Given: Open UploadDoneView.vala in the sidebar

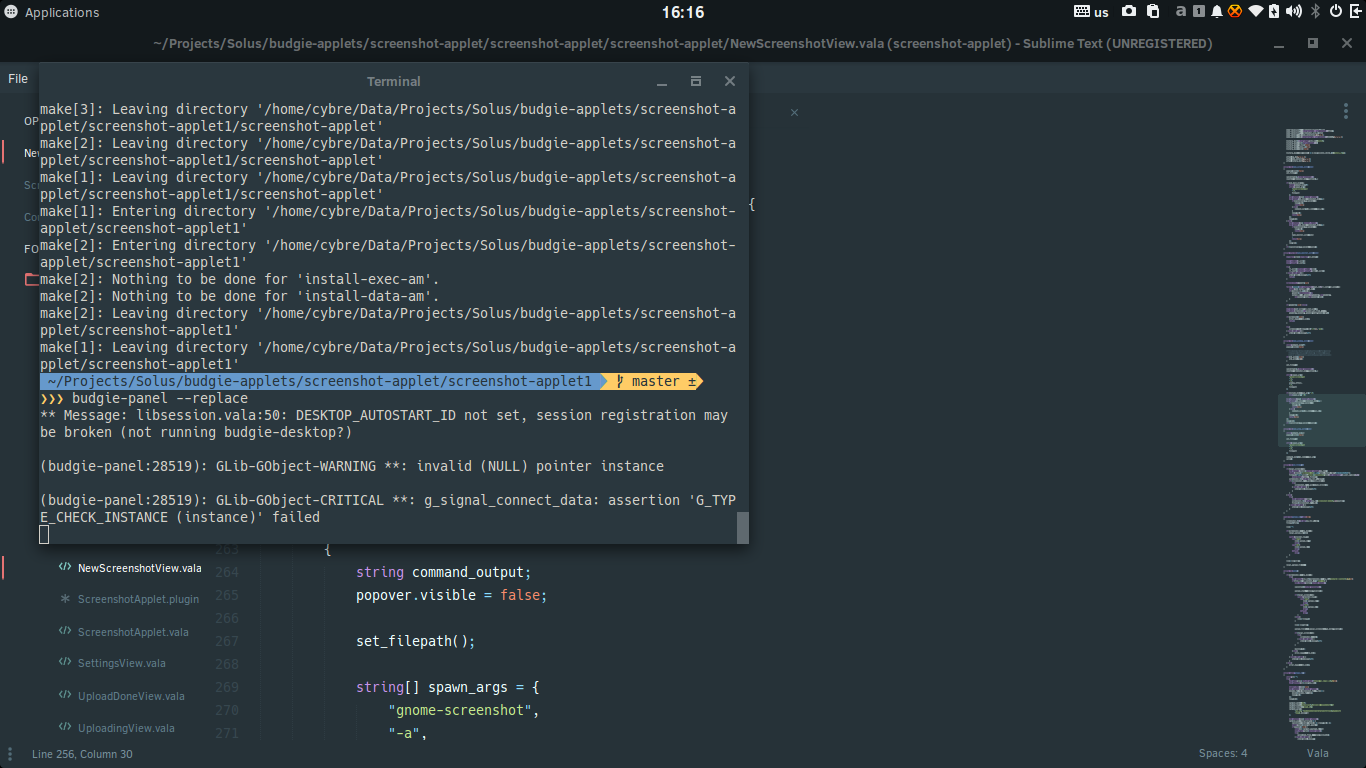Looking at the screenshot, I should (x=131, y=696).
